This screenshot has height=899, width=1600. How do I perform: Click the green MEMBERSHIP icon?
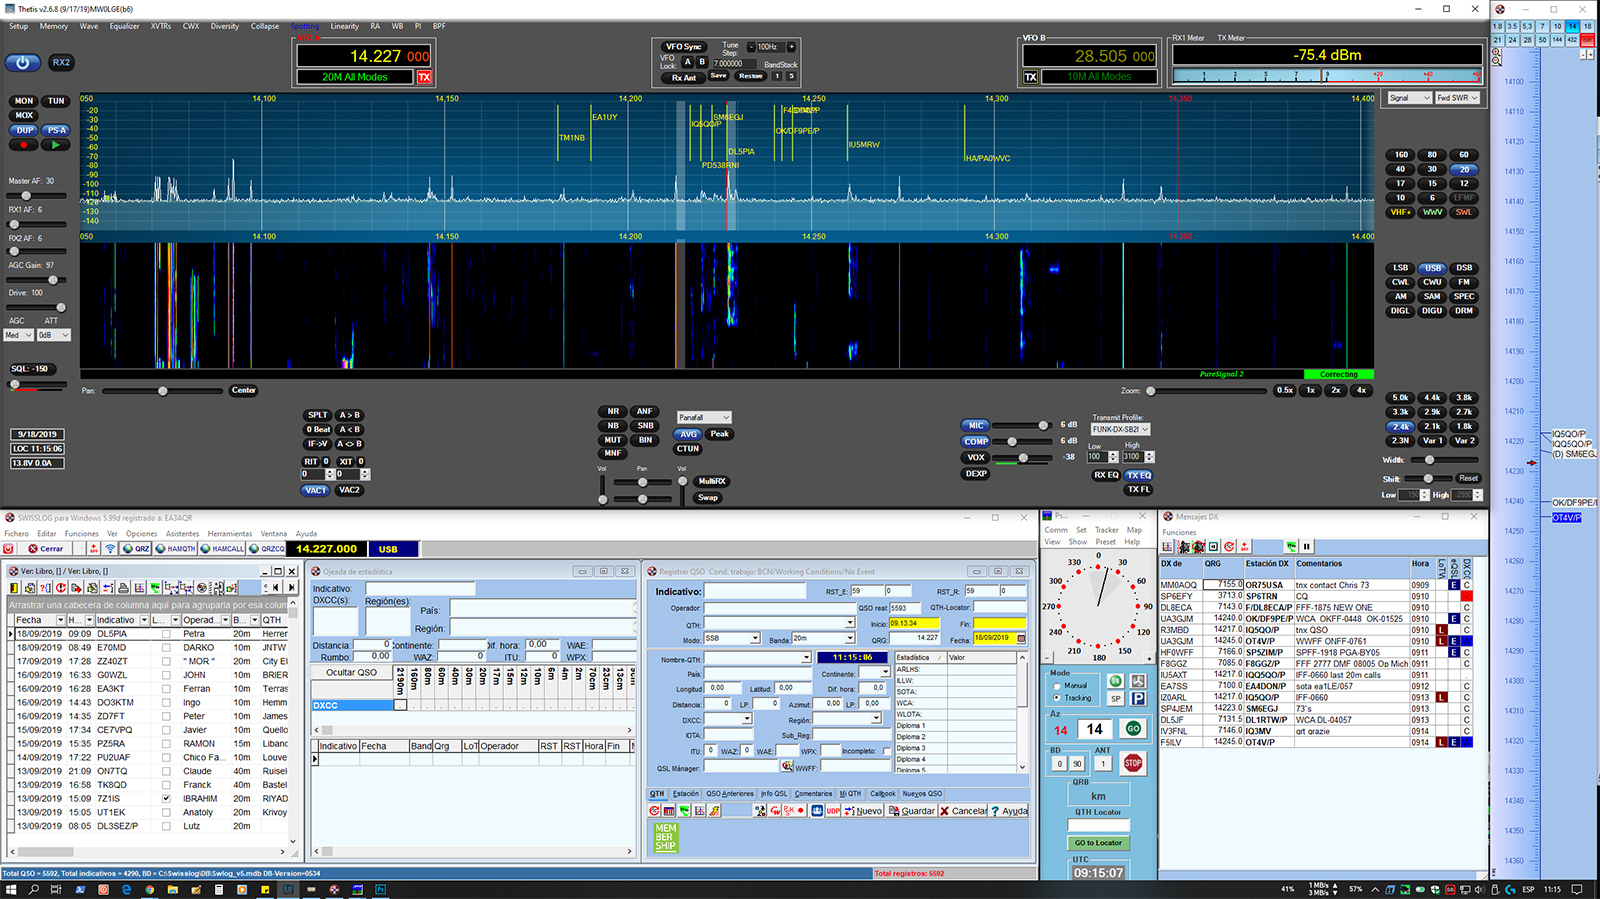click(x=666, y=837)
